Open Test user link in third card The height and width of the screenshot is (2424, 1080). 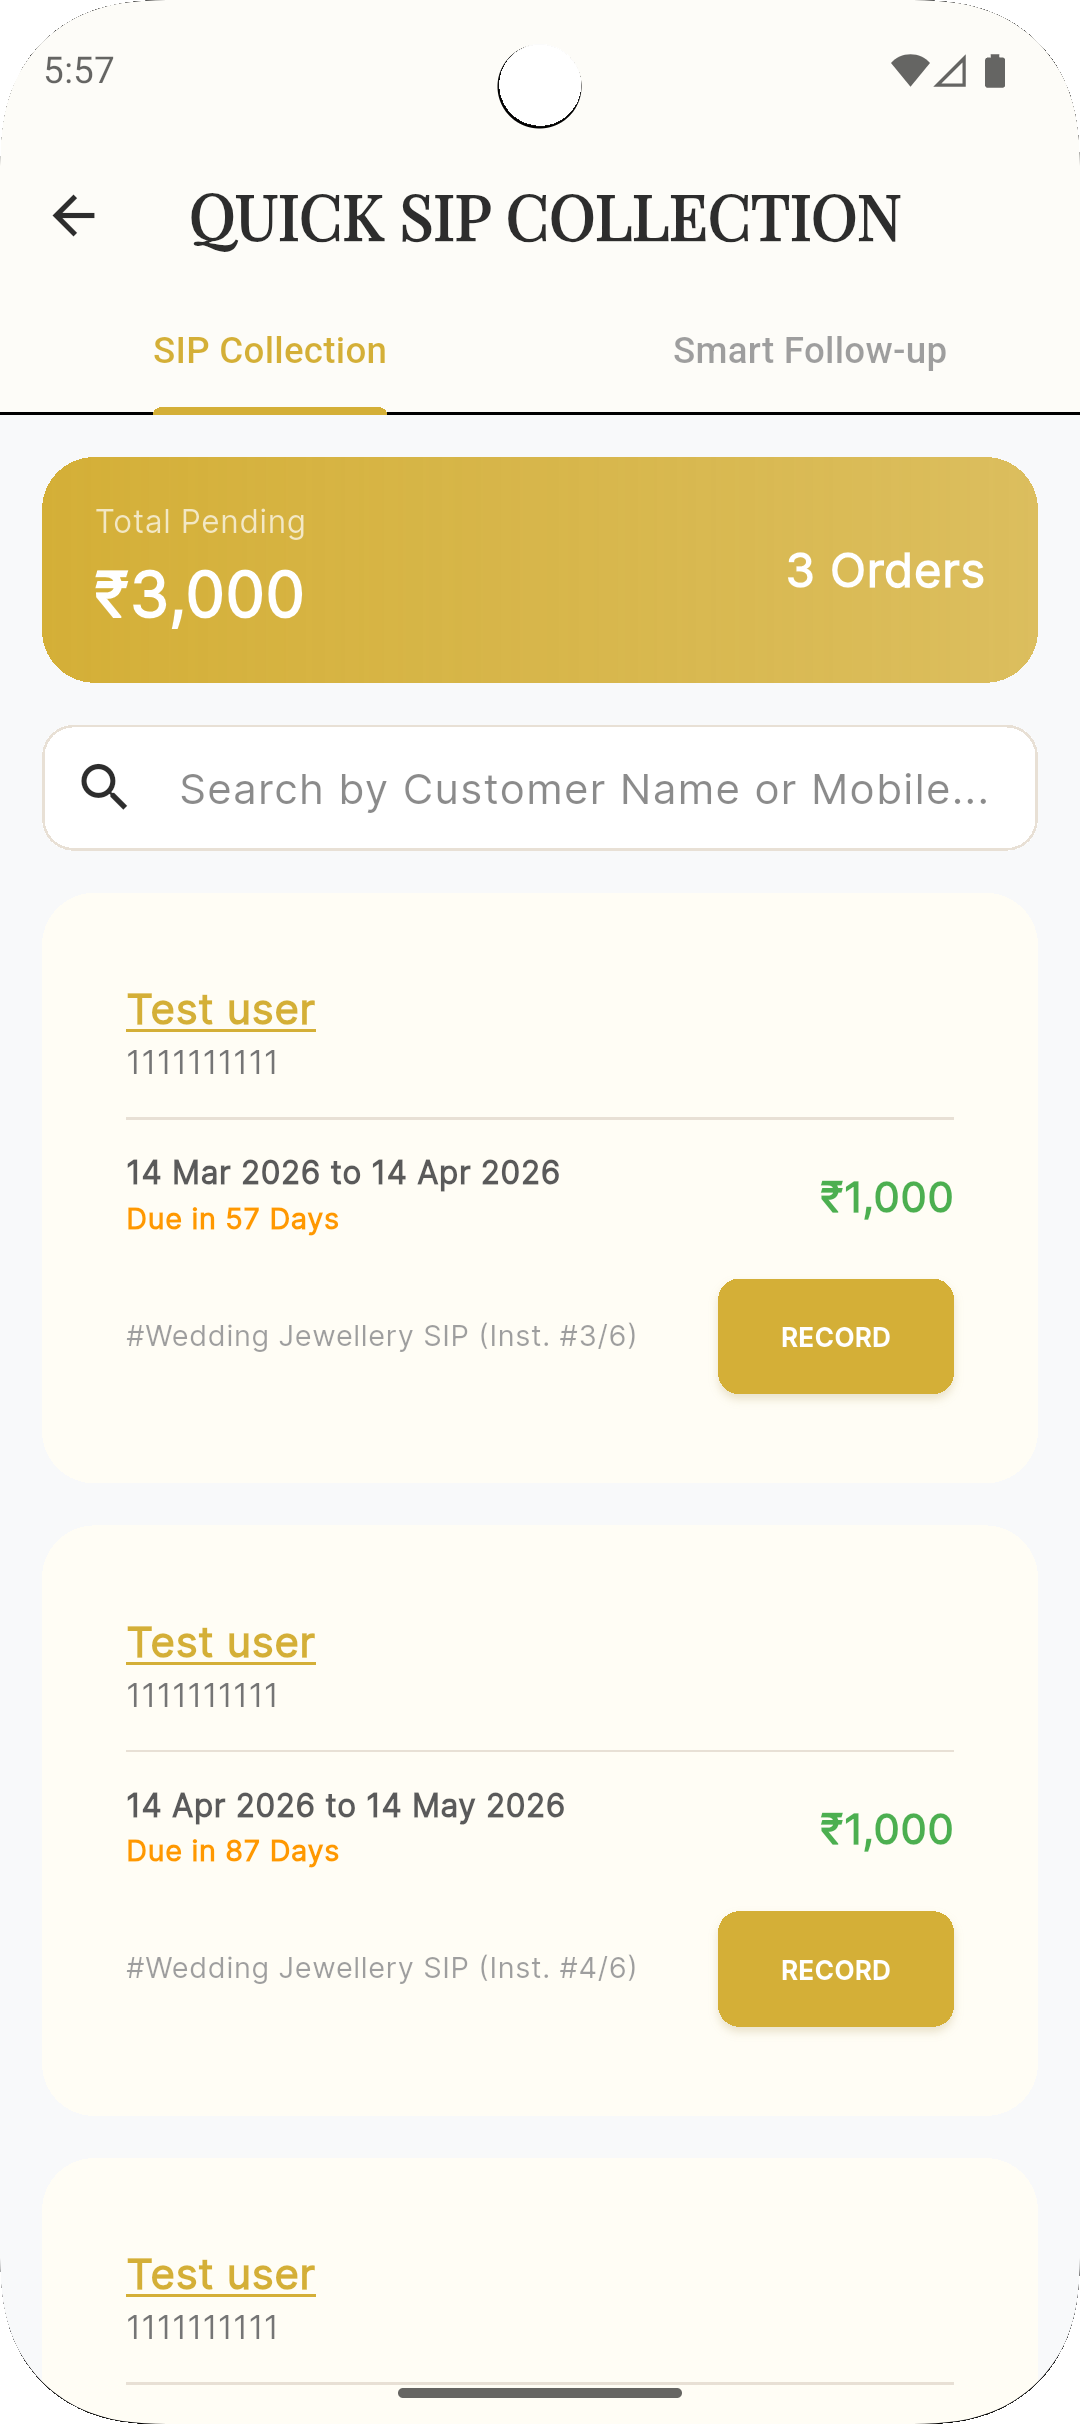[221, 2274]
